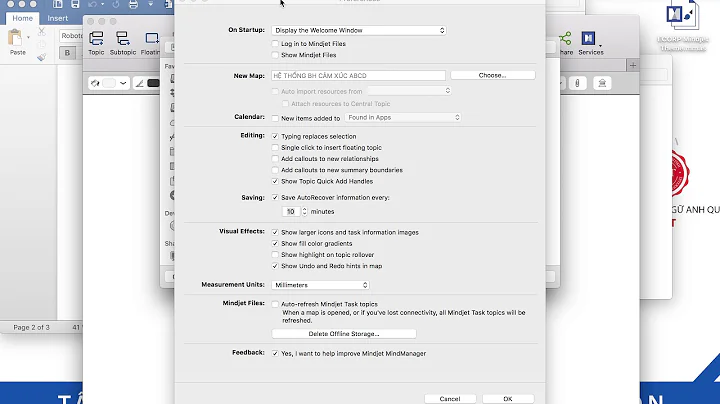The width and height of the screenshot is (720, 404).
Task: Click the line color pen icon
Action: click(x=140, y=83)
